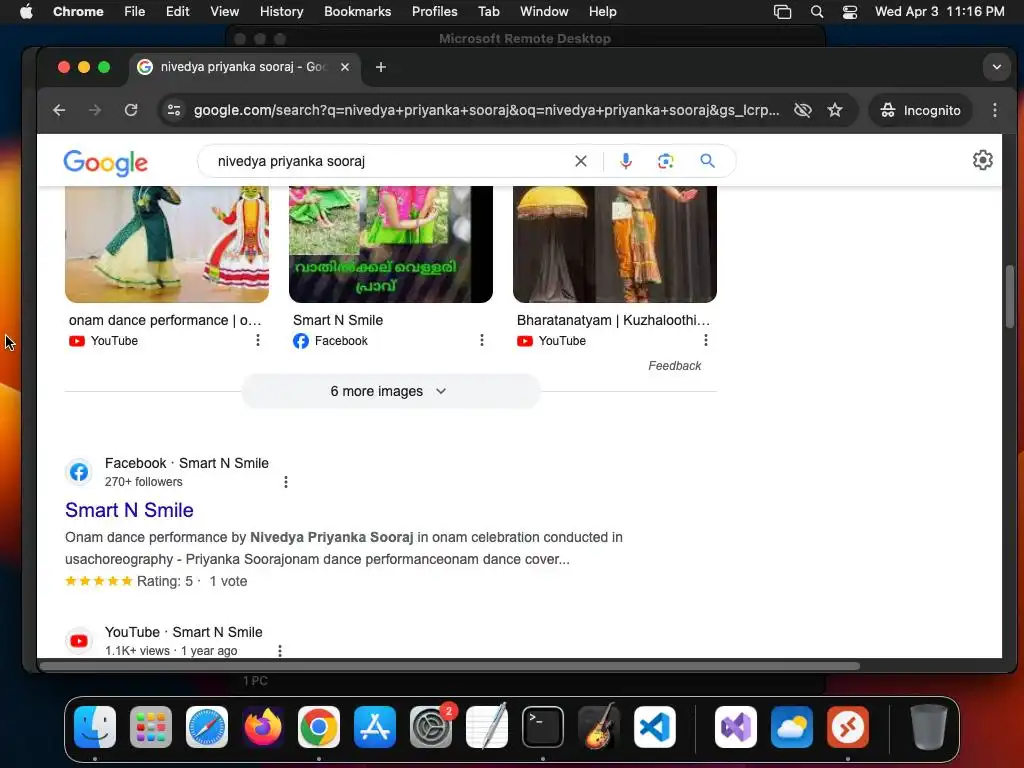This screenshot has width=1024, height=768.
Task: Open the tab search dropdown arrow
Action: pyautogui.click(x=997, y=67)
